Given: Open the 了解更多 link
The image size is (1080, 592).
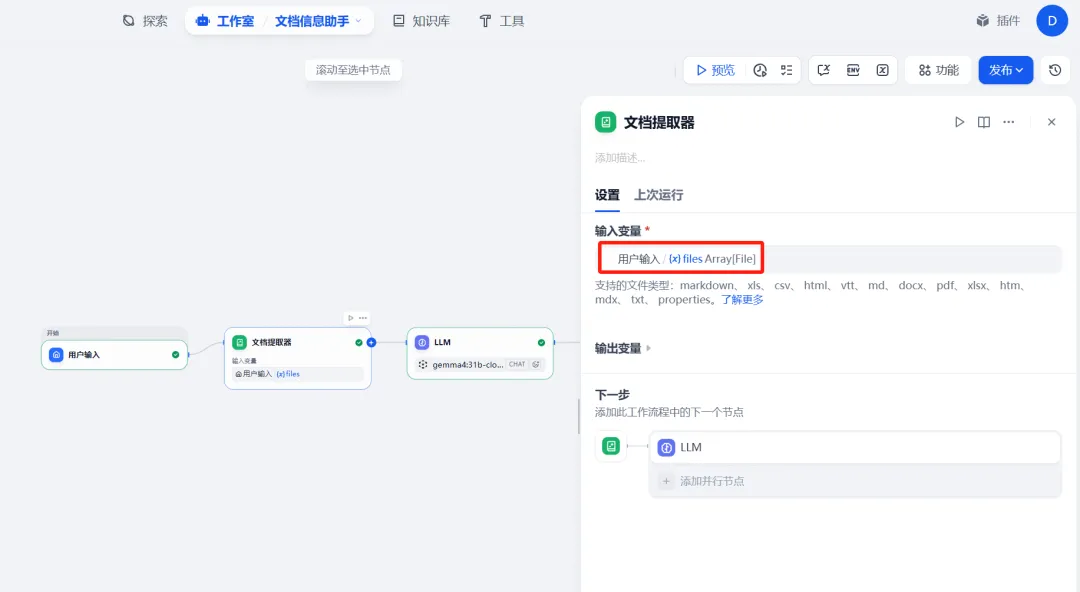Looking at the screenshot, I should click(x=742, y=300).
